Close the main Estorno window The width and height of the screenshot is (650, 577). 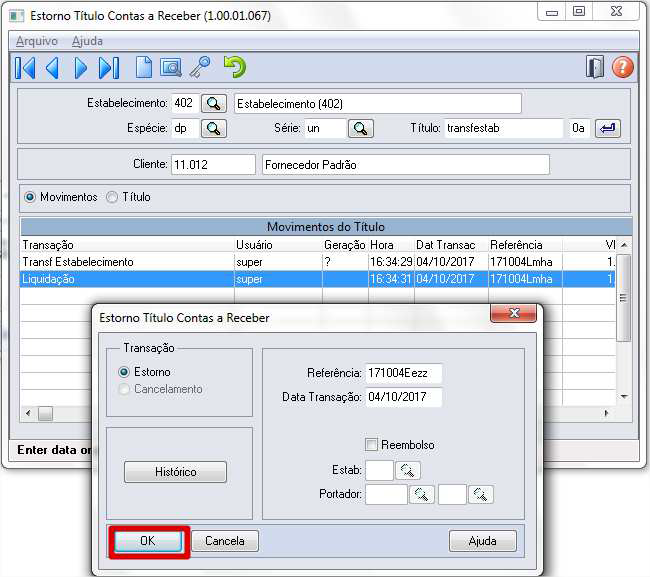click(x=616, y=12)
